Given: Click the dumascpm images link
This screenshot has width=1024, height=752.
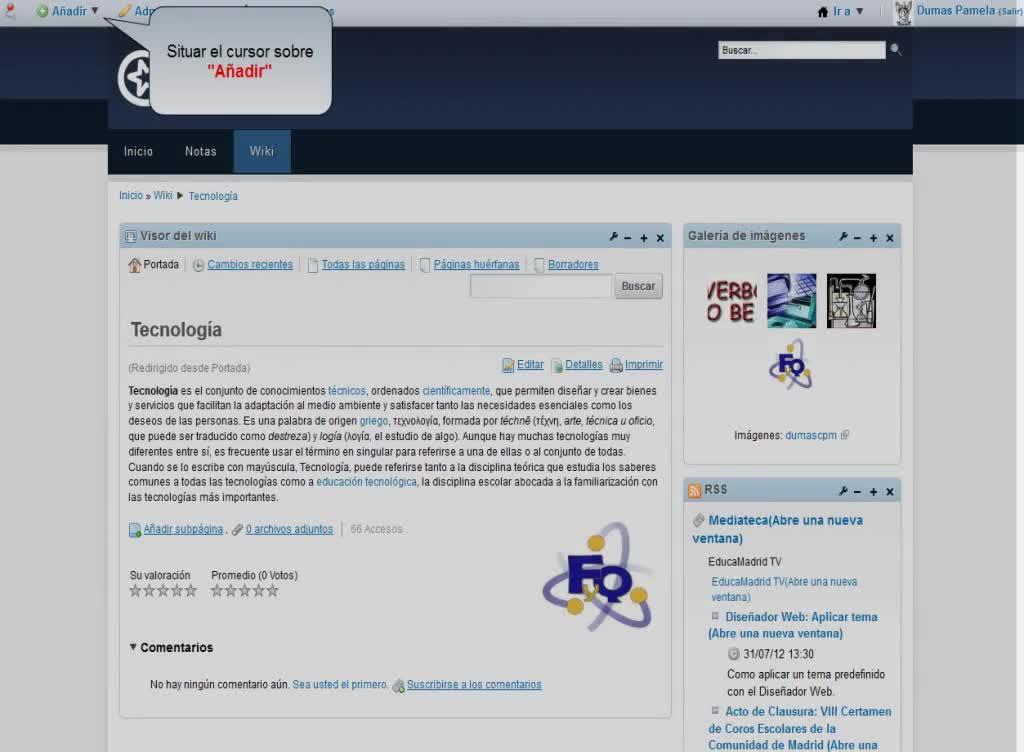Looking at the screenshot, I should 810,435.
